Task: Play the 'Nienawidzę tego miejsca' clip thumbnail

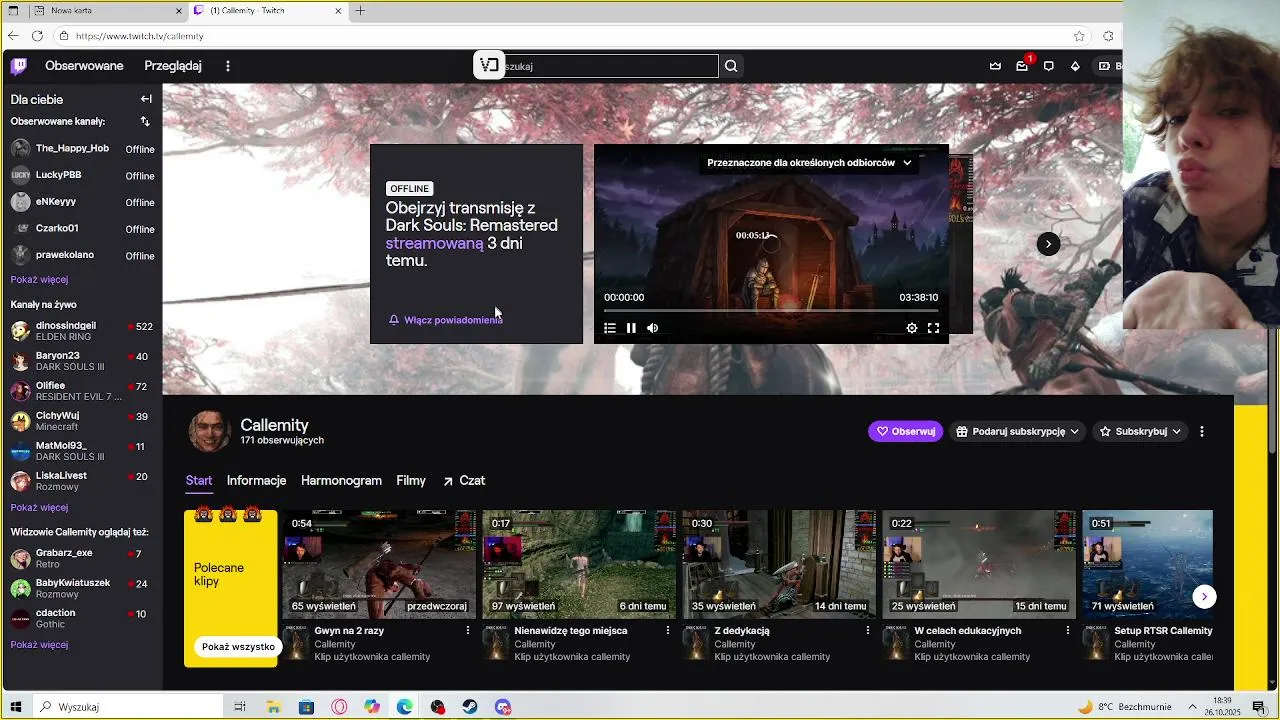Action: tap(579, 564)
